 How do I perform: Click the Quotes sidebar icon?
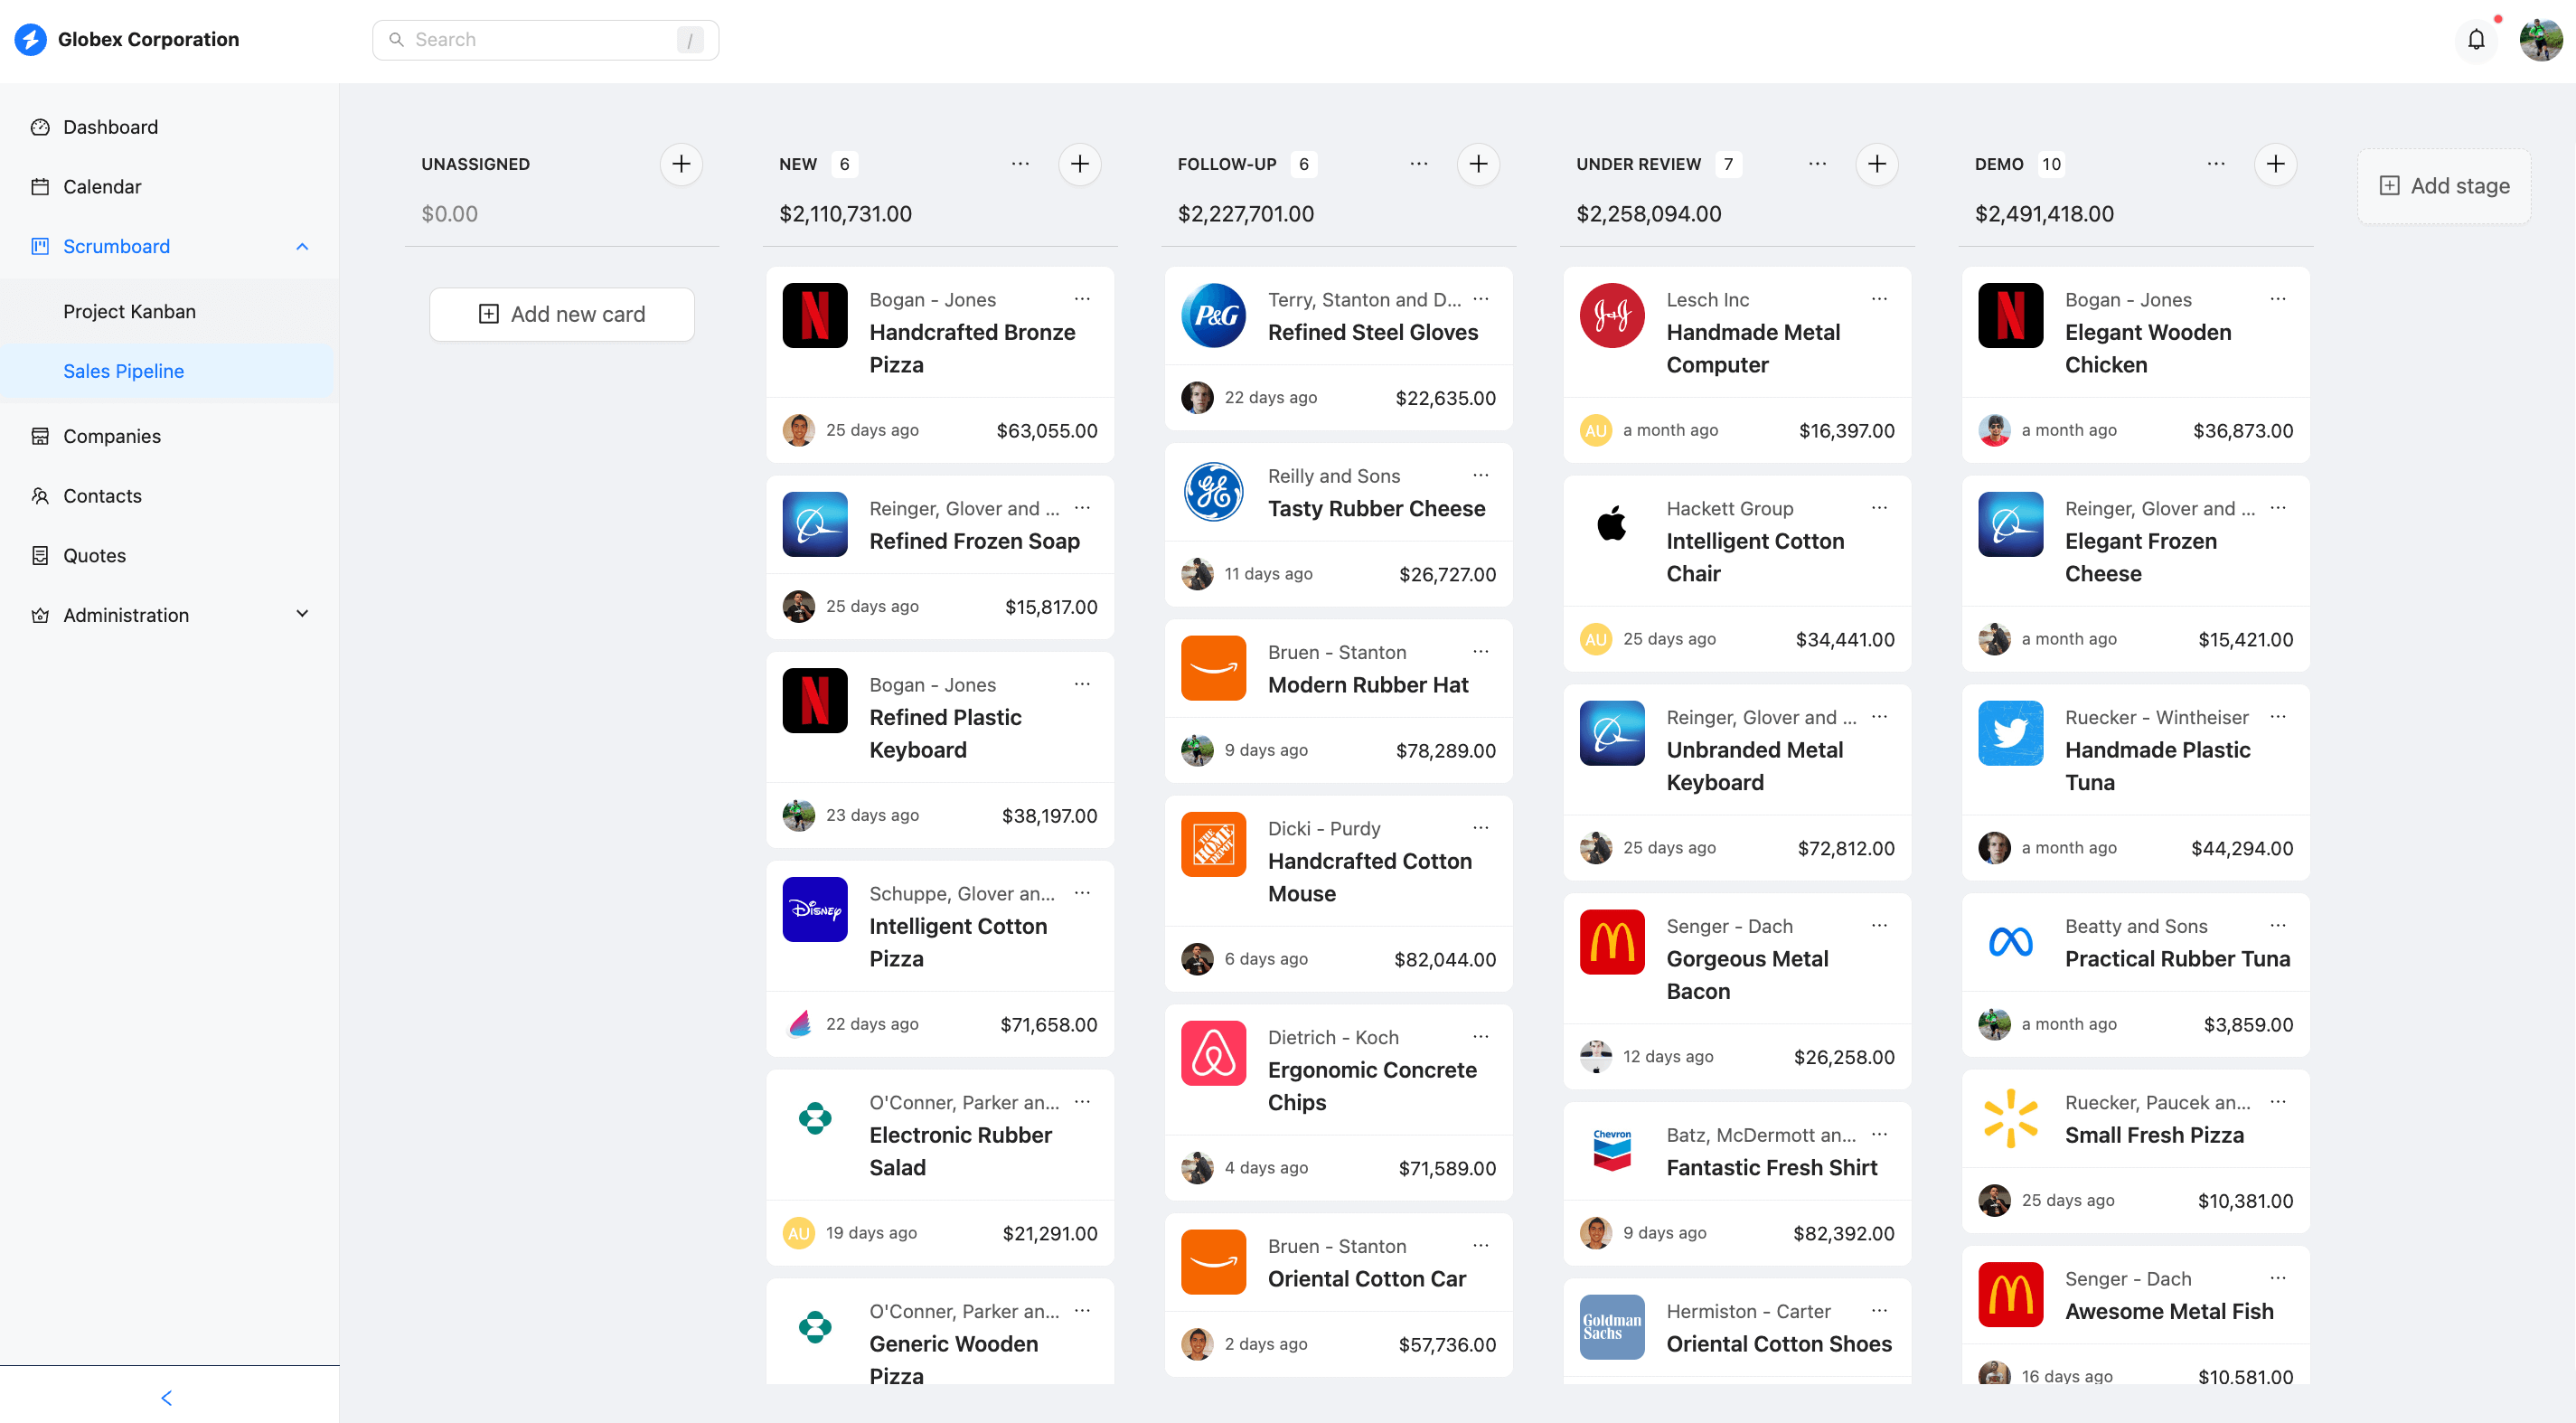click(39, 555)
